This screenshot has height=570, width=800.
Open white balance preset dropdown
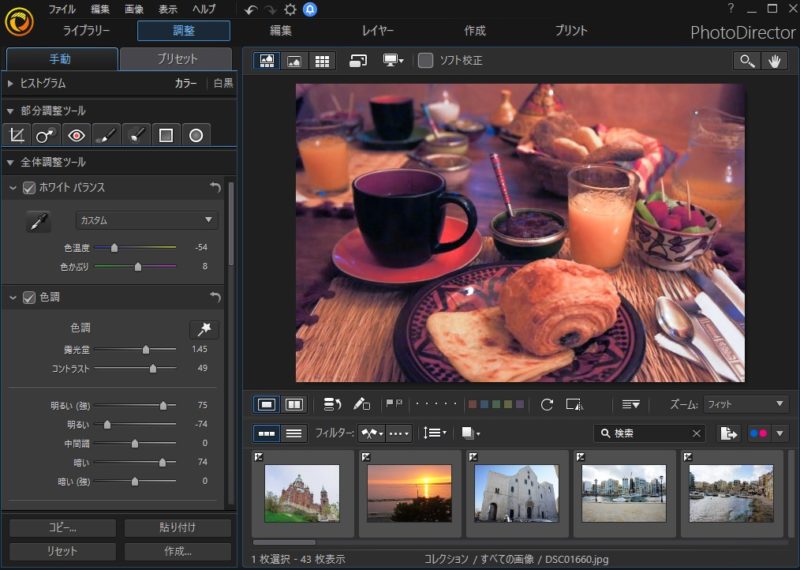pos(147,220)
